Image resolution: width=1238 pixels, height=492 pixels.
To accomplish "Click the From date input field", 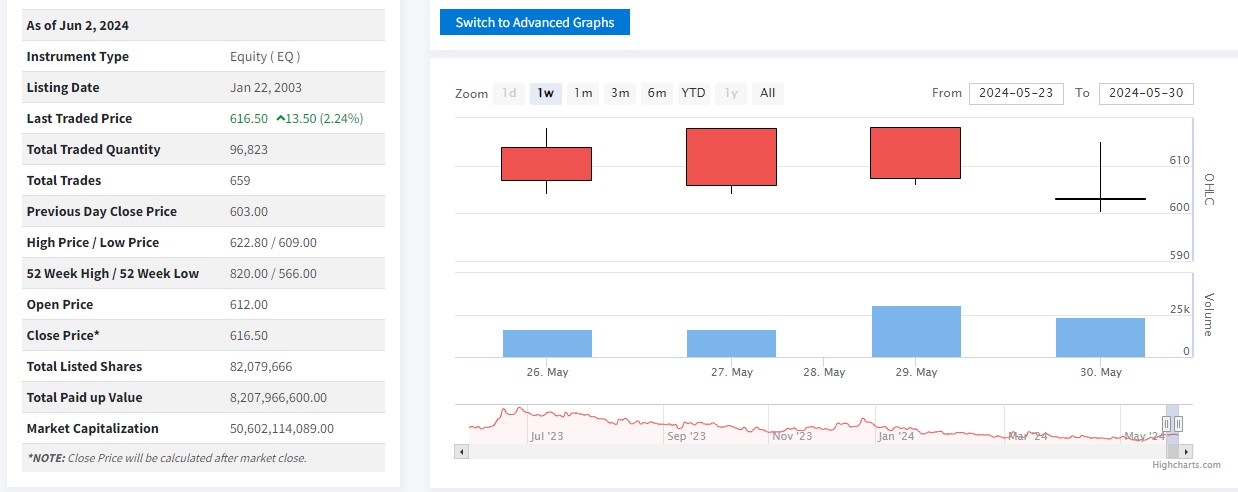I will [x=1015, y=93].
